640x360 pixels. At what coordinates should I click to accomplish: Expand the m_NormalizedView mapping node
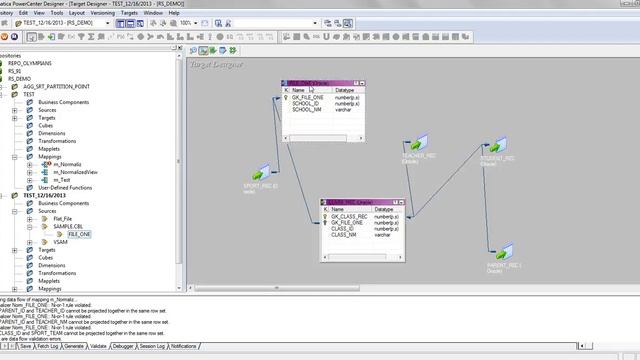tap(30, 172)
